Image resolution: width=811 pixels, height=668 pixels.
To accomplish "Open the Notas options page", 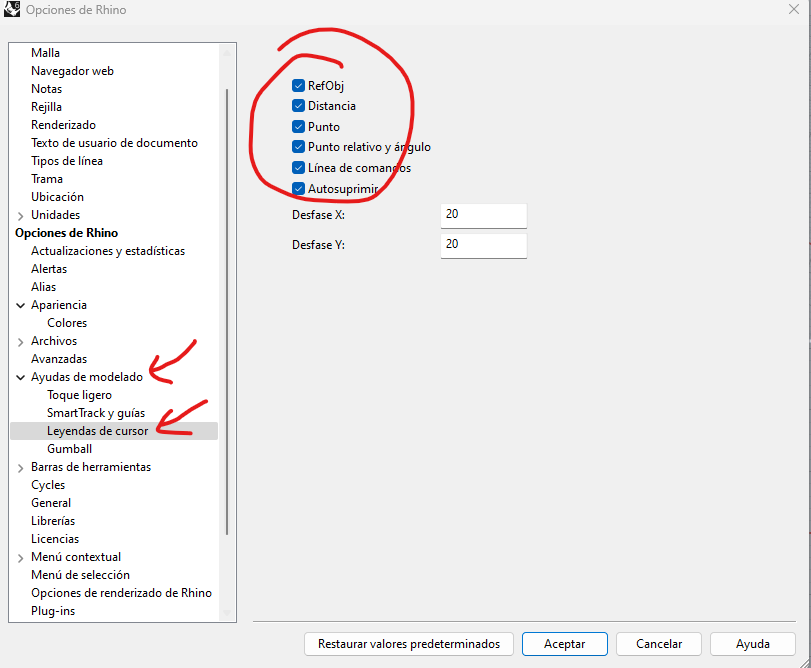I will tap(47, 89).
